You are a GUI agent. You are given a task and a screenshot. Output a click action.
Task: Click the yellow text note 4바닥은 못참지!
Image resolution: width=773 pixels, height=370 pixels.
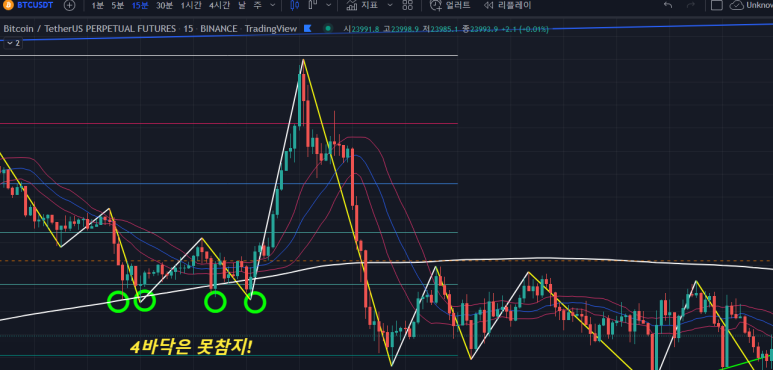tap(191, 347)
